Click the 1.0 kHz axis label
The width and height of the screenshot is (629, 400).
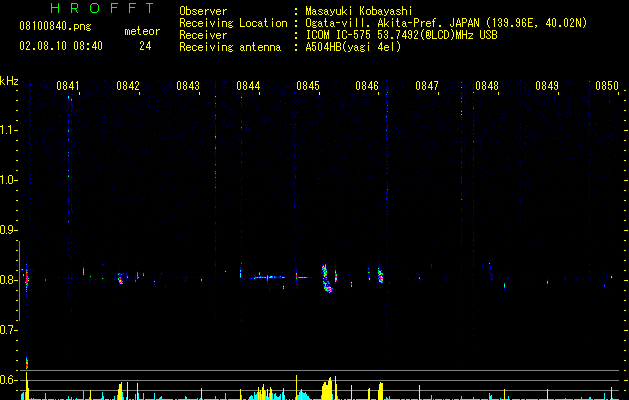pos(8,180)
